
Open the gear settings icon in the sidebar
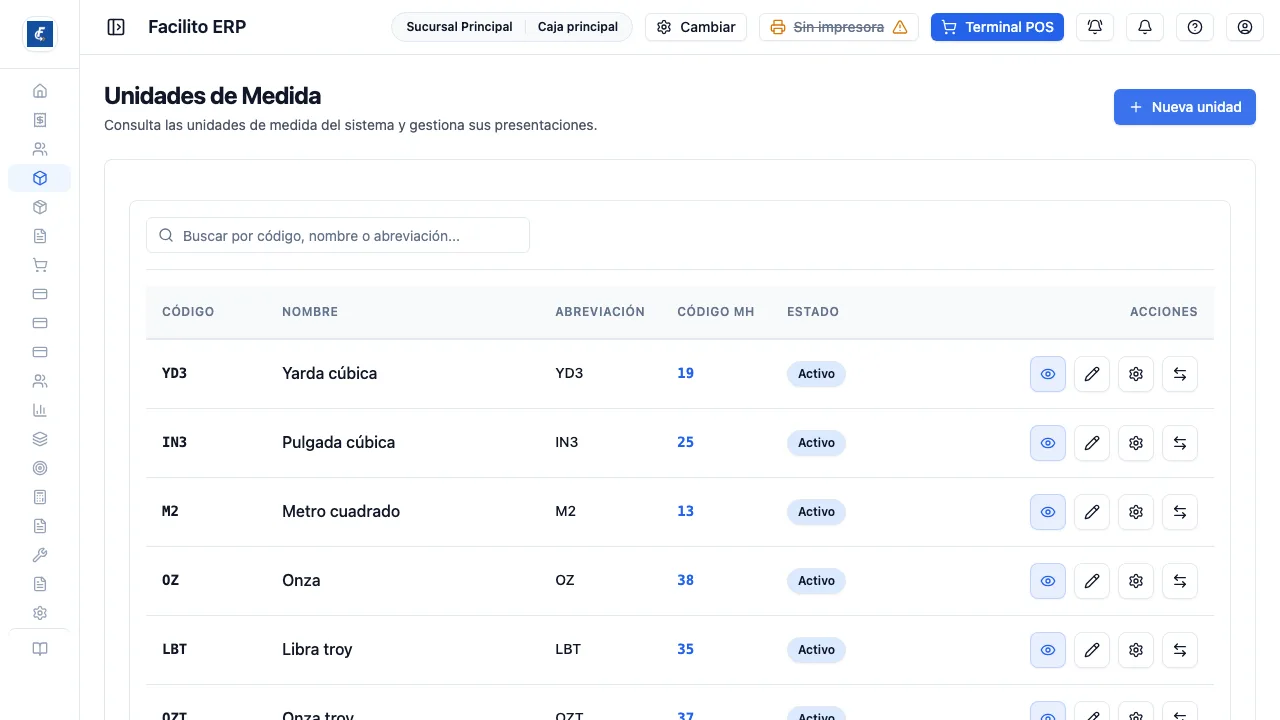click(x=40, y=613)
